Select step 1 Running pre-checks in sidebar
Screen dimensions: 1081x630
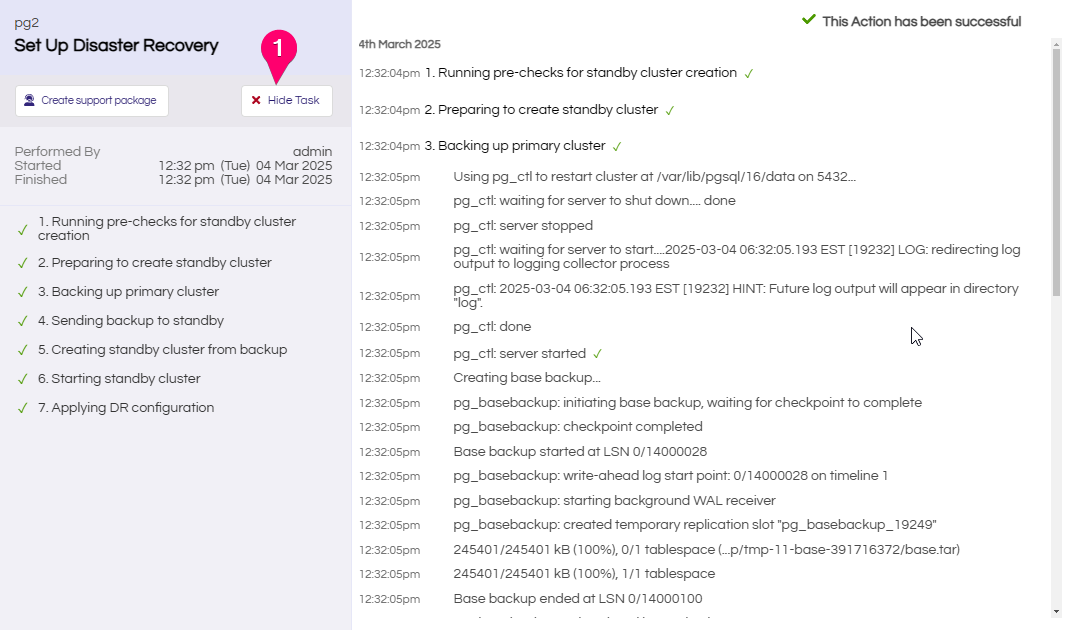pos(167,229)
